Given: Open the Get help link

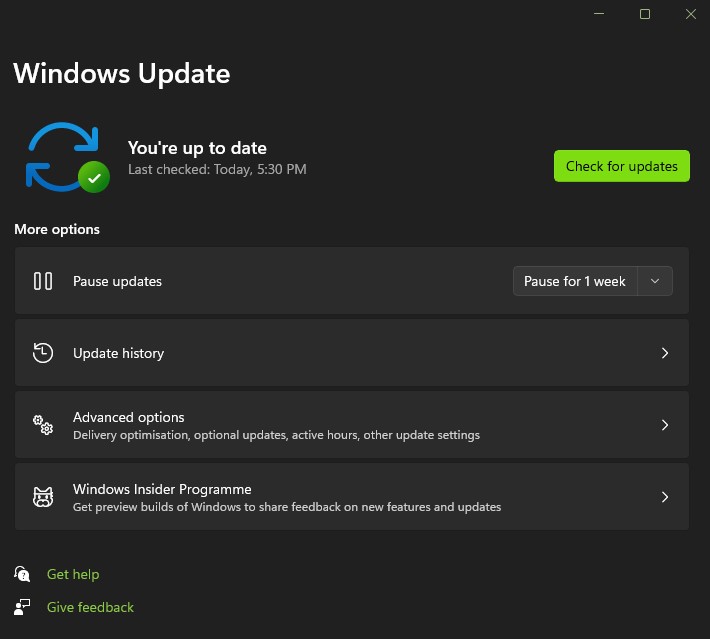Looking at the screenshot, I should [x=73, y=574].
